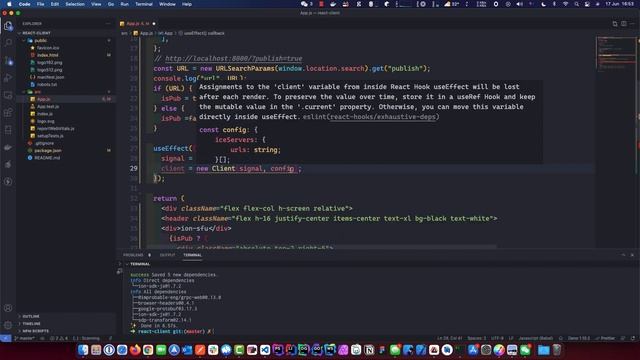Open manifest.json file

click(50, 77)
